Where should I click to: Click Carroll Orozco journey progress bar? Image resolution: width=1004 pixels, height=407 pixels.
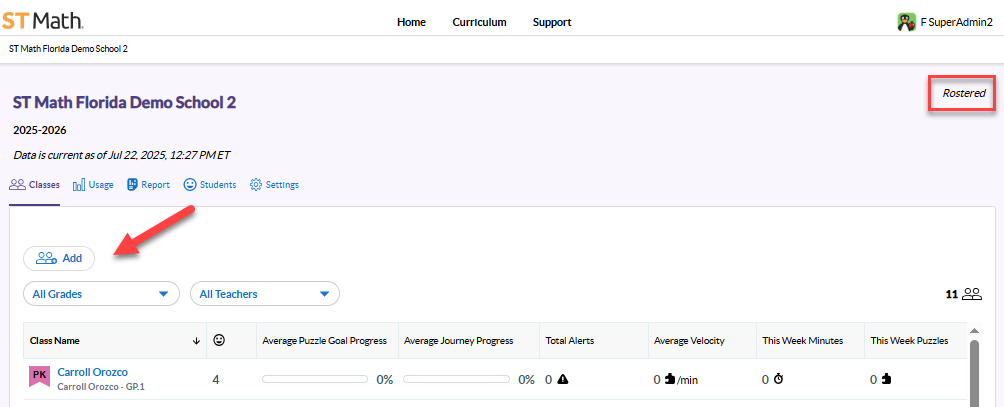pyautogui.click(x=457, y=379)
